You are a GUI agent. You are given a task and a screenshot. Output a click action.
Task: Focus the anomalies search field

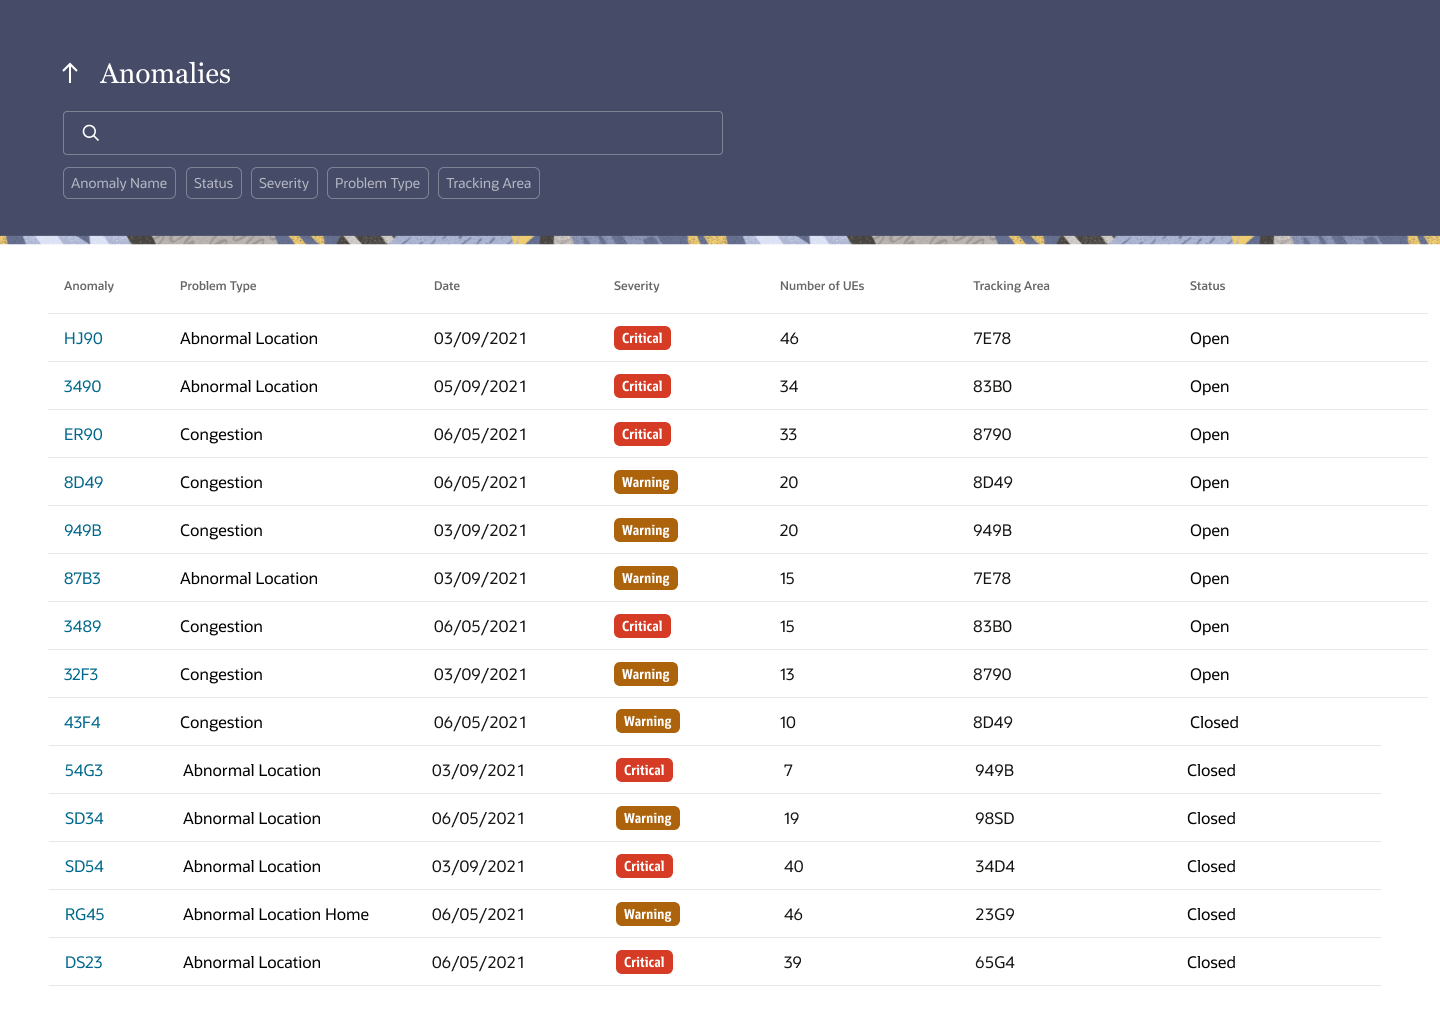[x=393, y=133]
